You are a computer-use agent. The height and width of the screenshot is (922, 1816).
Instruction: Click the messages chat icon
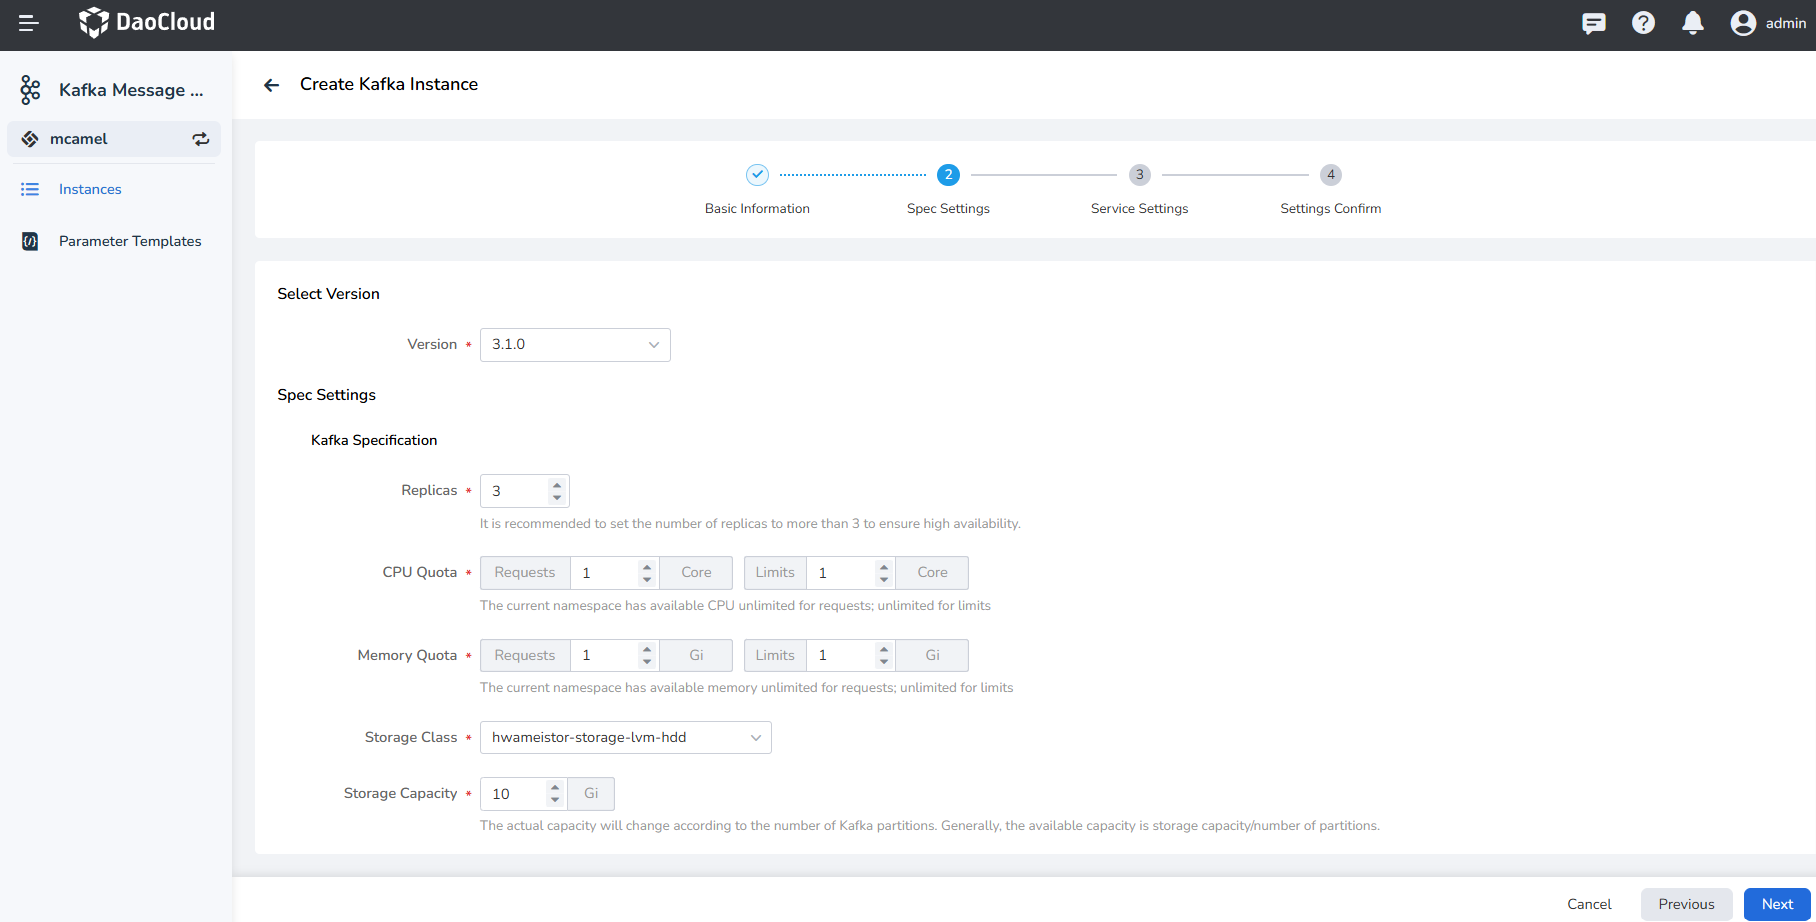[x=1593, y=23]
